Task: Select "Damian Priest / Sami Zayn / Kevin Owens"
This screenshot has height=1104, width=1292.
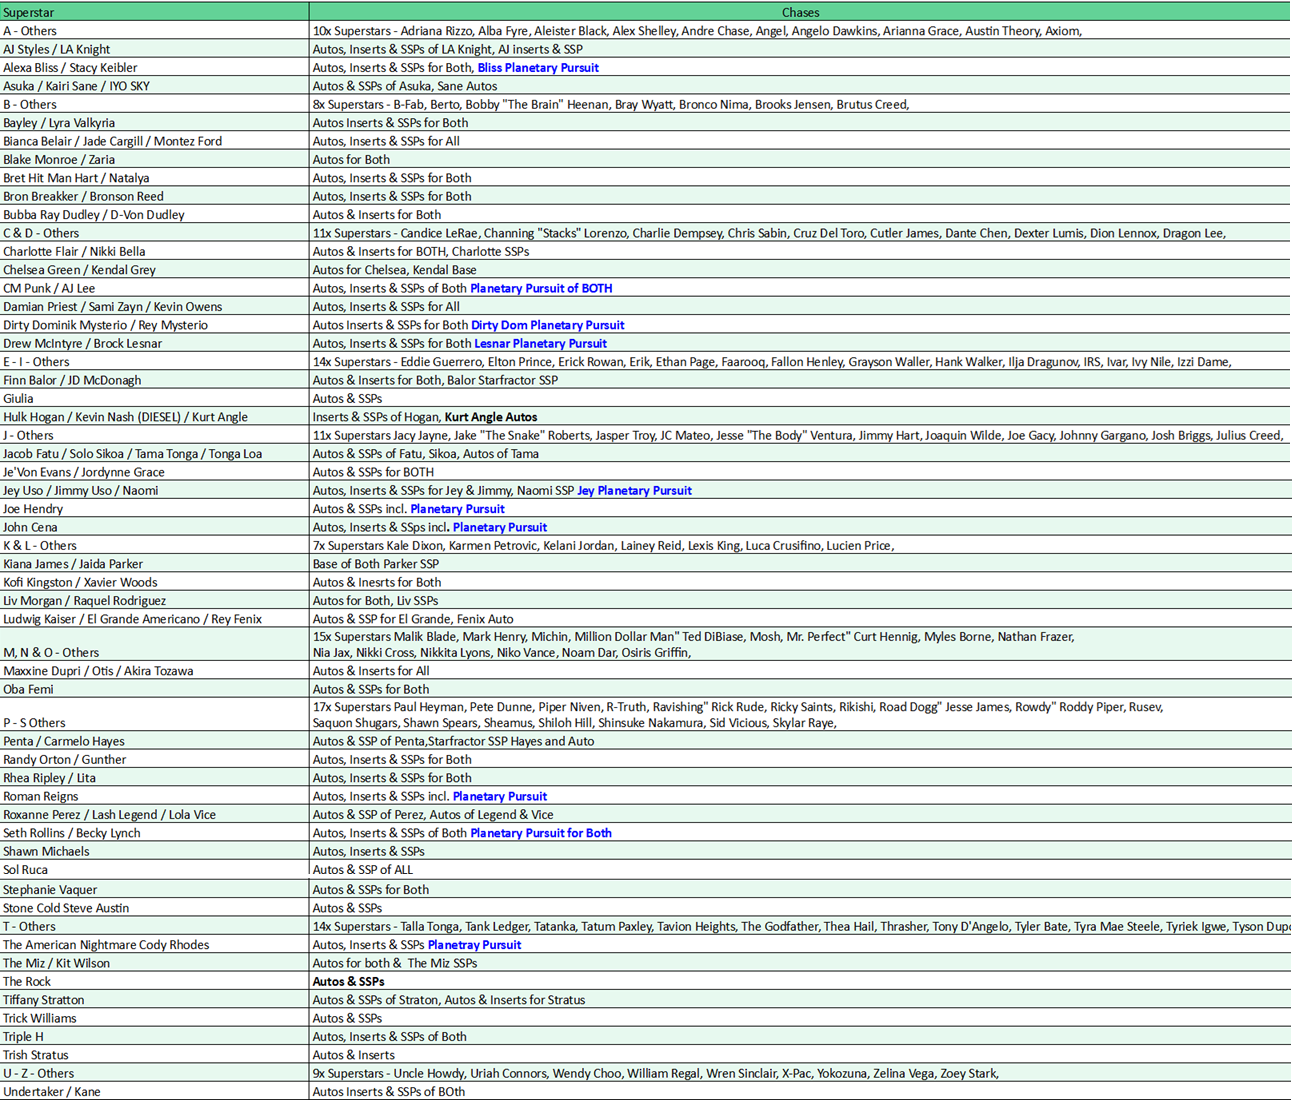Action: pyautogui.click(x=154, y=307)
